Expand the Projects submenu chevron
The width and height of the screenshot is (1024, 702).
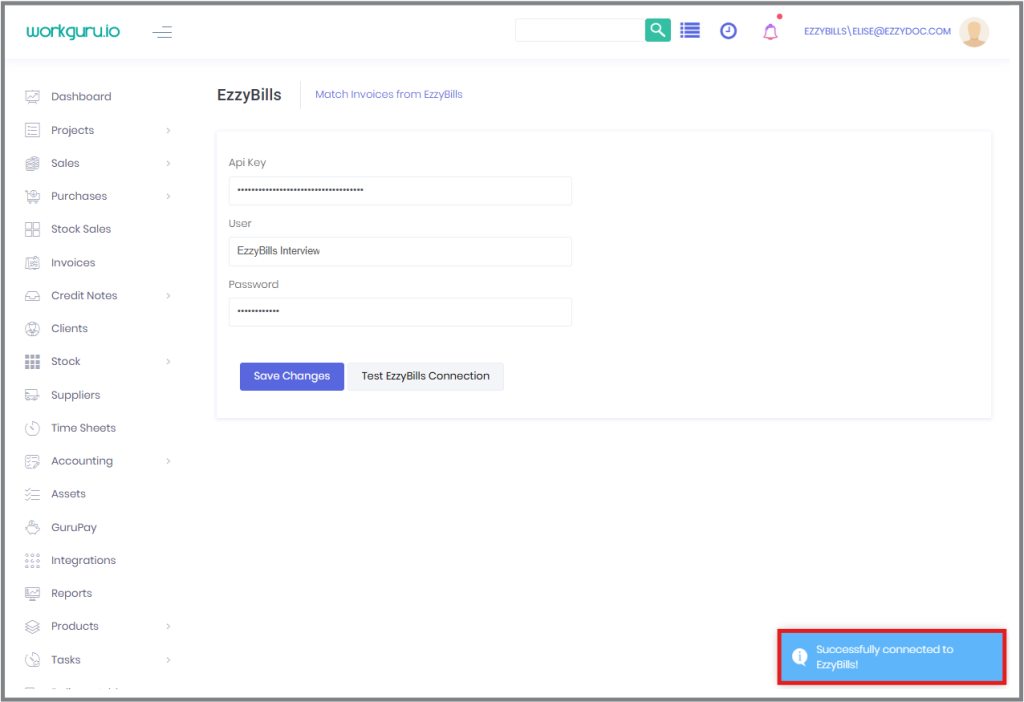coord(168,131)
